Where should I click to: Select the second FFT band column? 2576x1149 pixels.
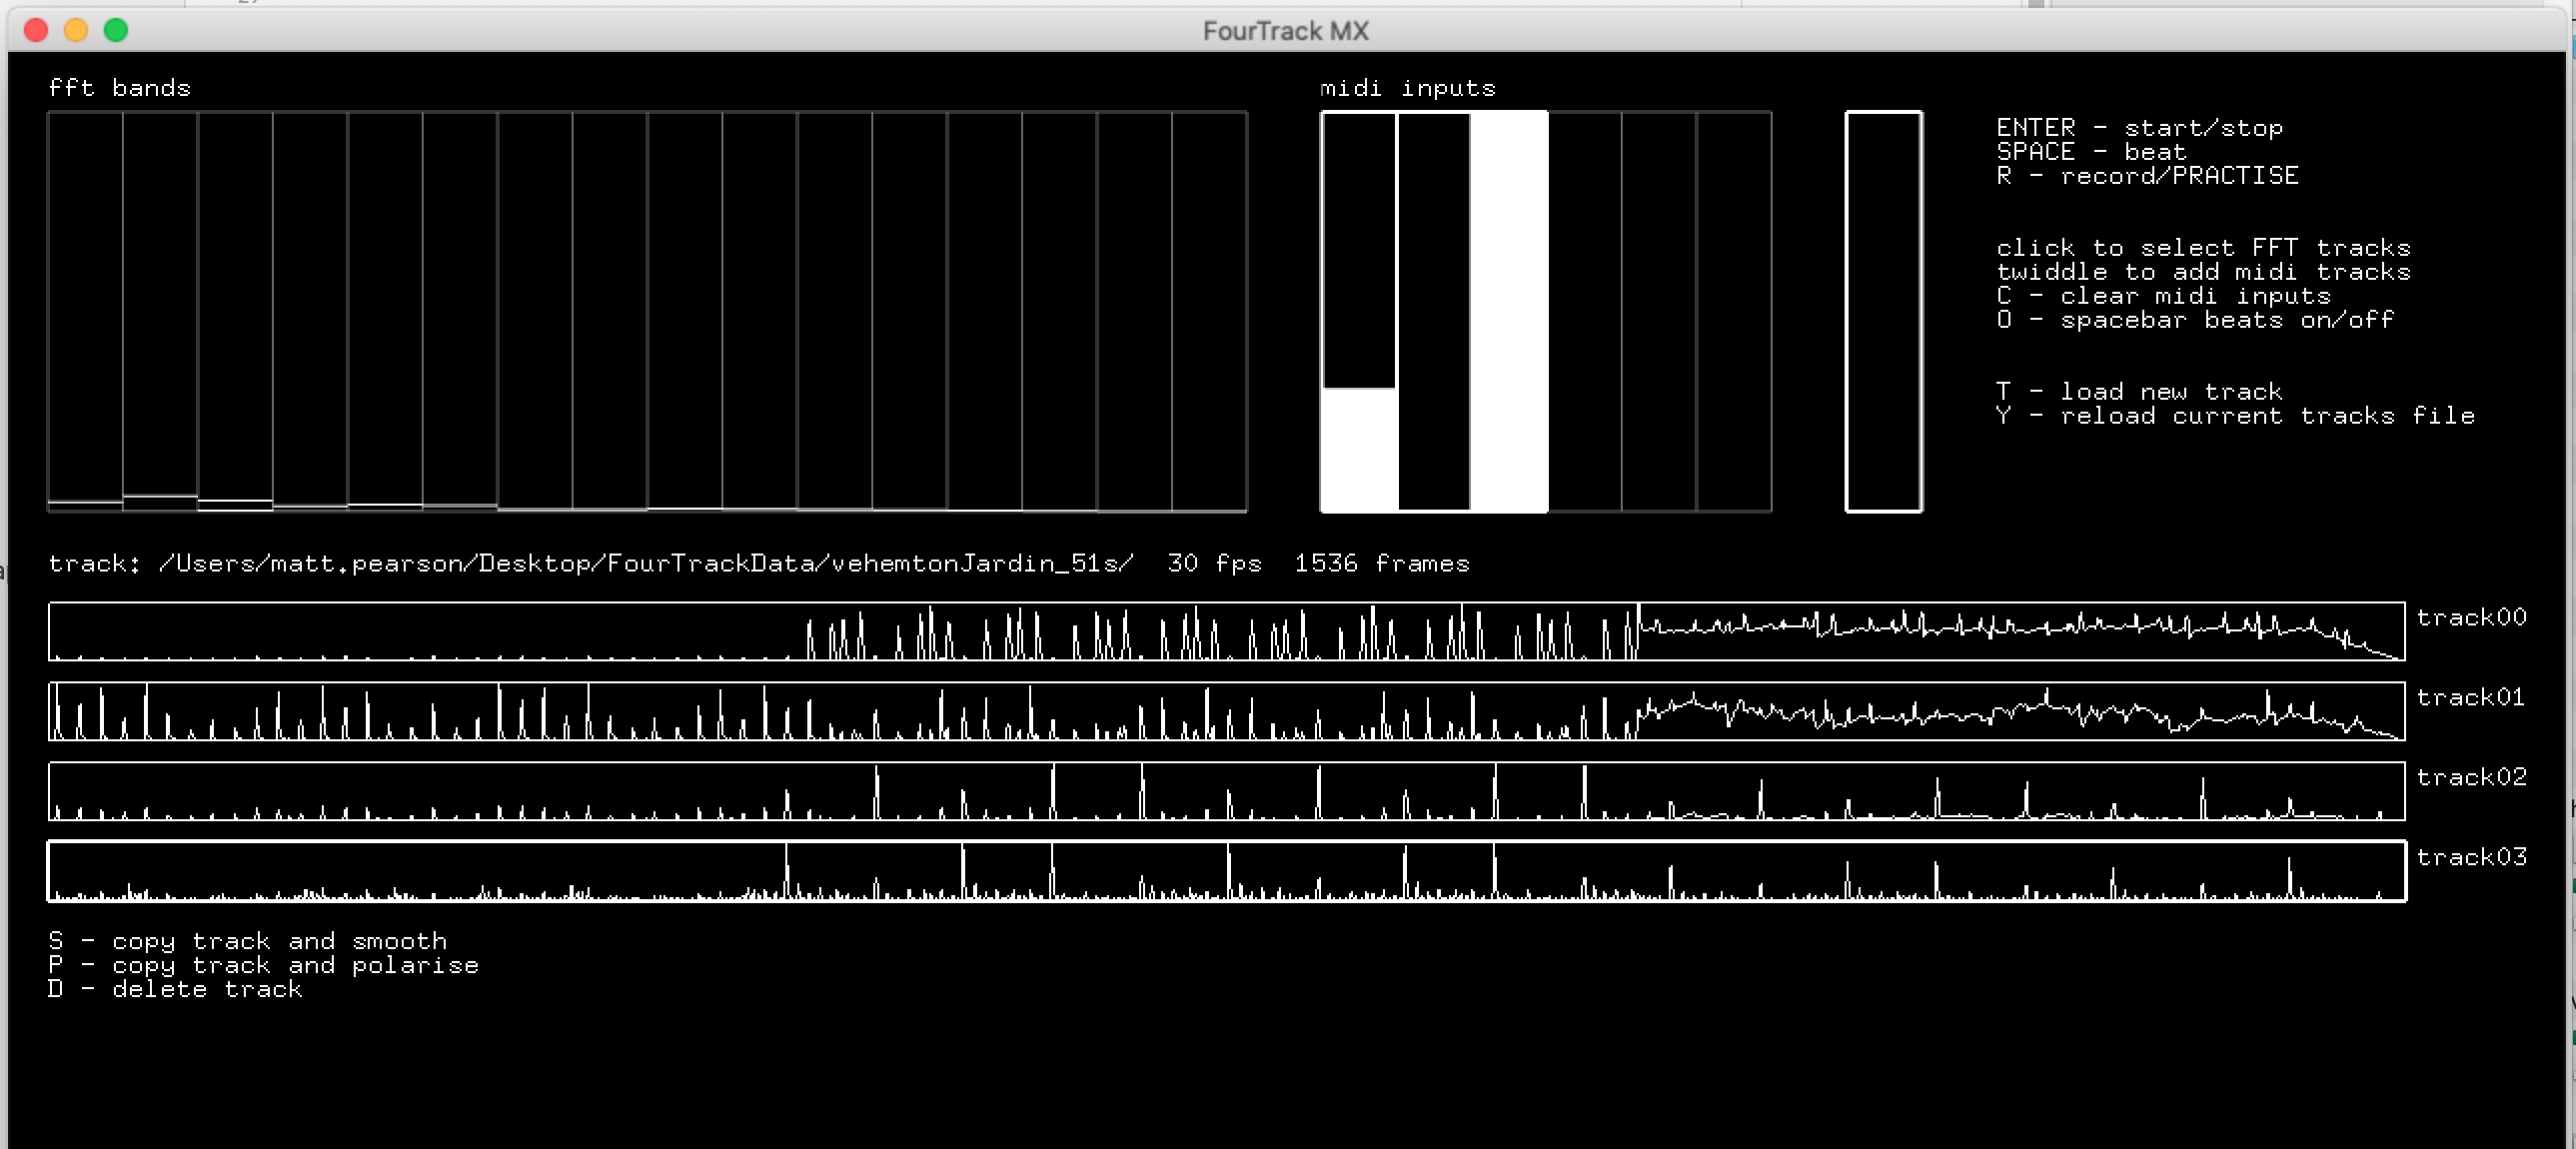click(160, 310)
